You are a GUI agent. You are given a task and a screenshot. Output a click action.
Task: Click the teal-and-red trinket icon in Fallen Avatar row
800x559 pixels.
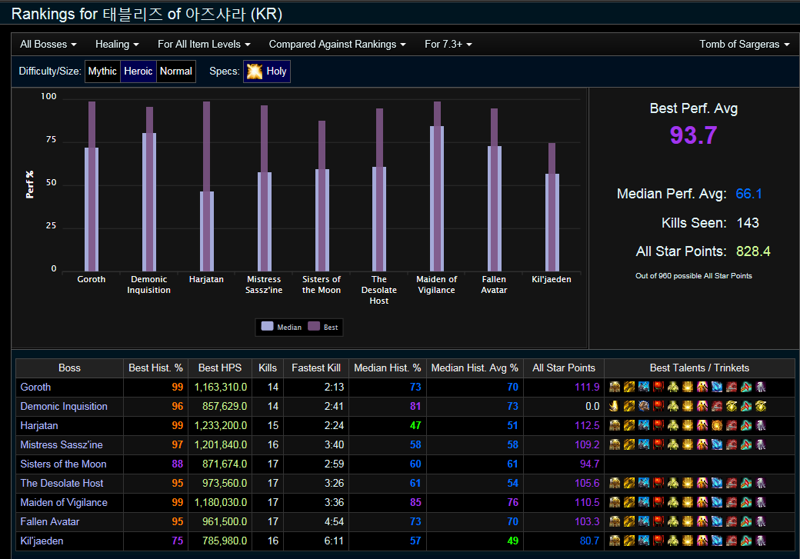(746, 522)
